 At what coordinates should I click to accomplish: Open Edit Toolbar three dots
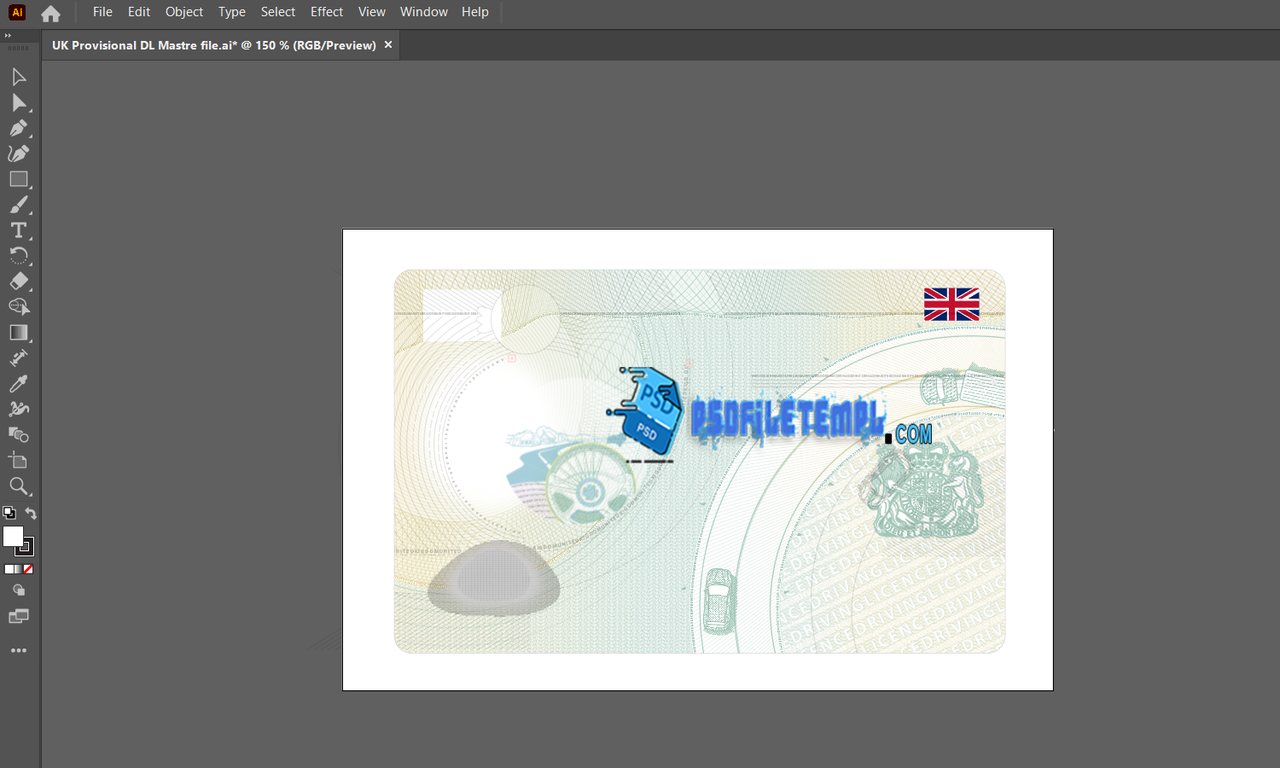point(18,651)
